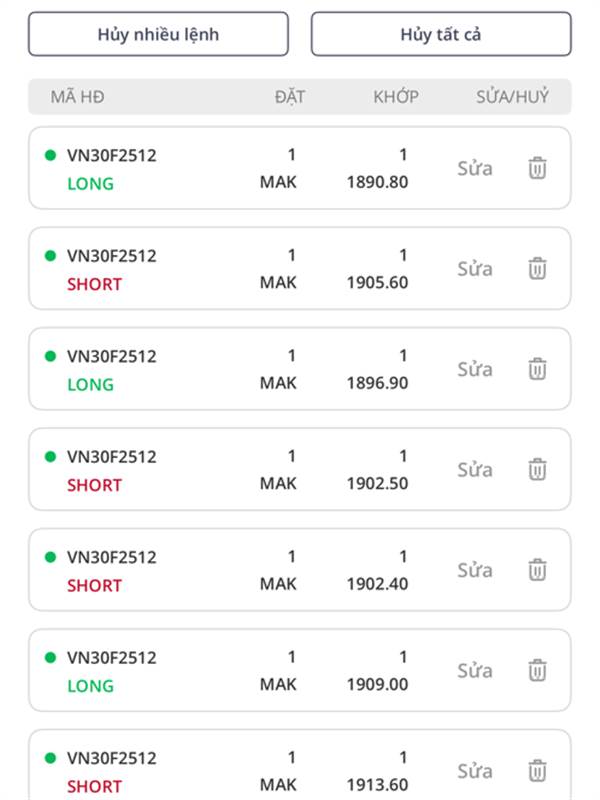Edit the LONG order at 1896.90
Screen dimensions: 600x800
pyautogui.click(x=475, y=369)
